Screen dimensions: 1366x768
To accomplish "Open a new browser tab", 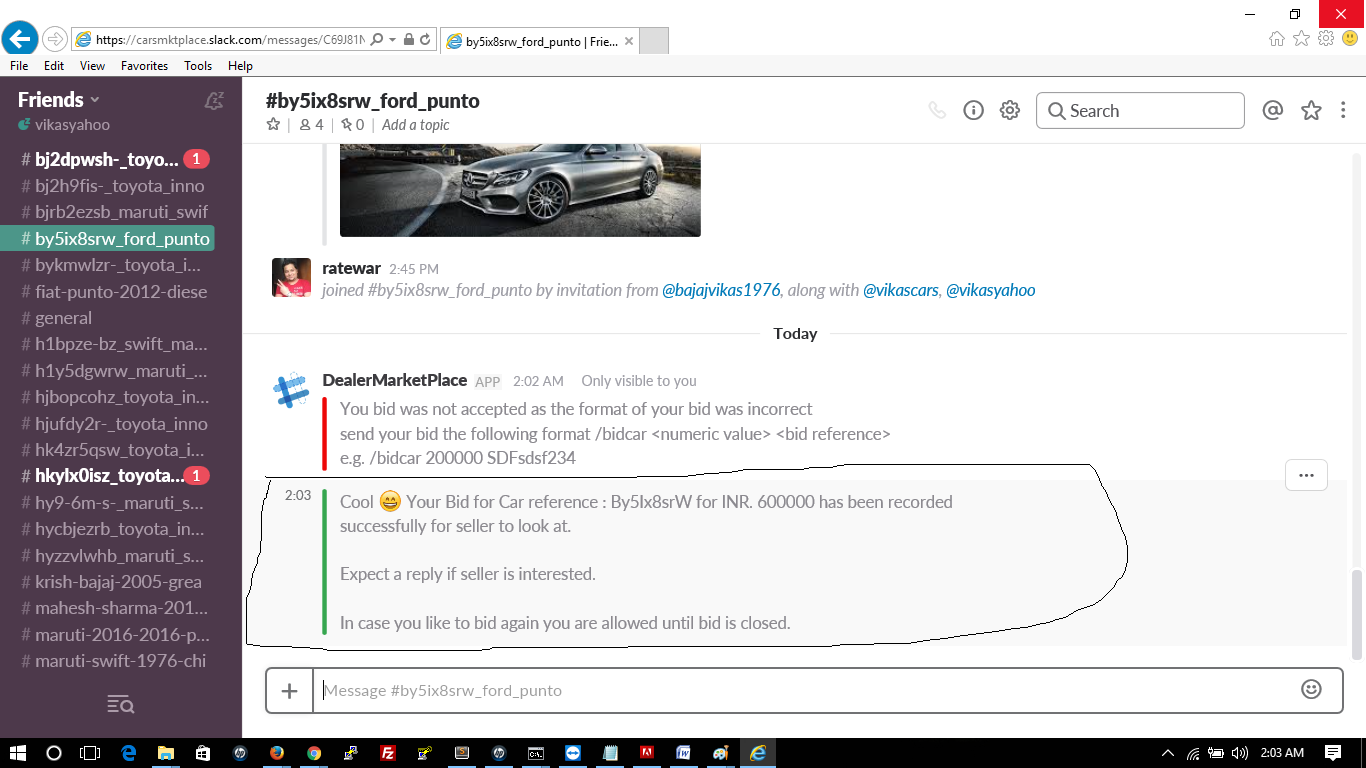I will (653, 41).
